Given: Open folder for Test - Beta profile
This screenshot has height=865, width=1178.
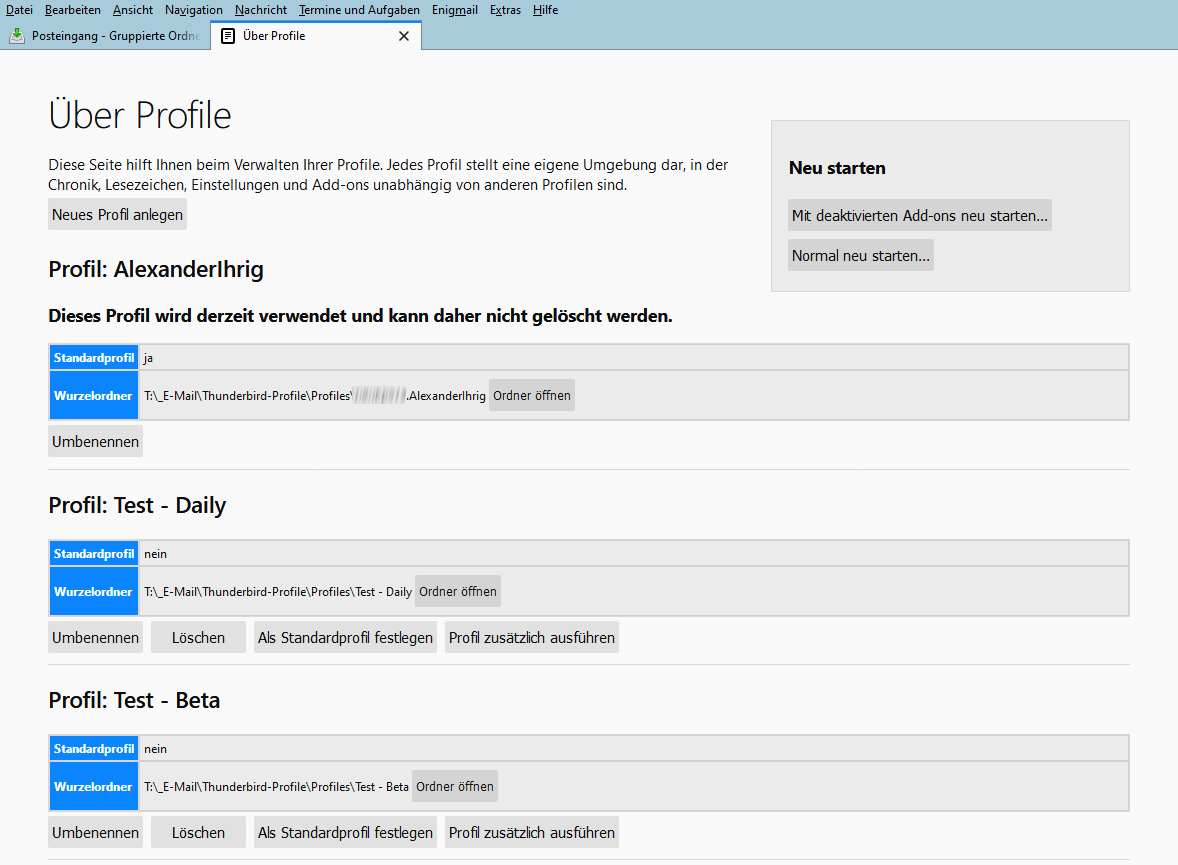Looking at the screenshot, I should 454,786.
